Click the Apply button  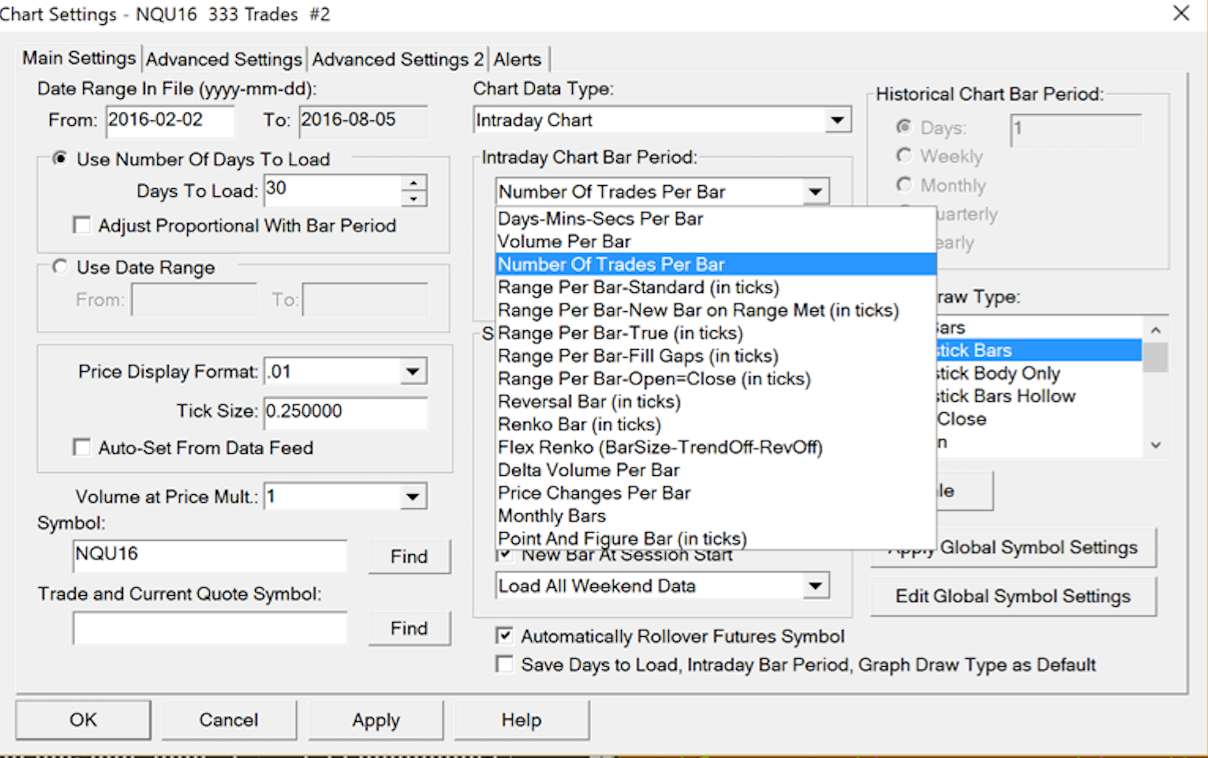pyautogui.click(x=376, y=720)
